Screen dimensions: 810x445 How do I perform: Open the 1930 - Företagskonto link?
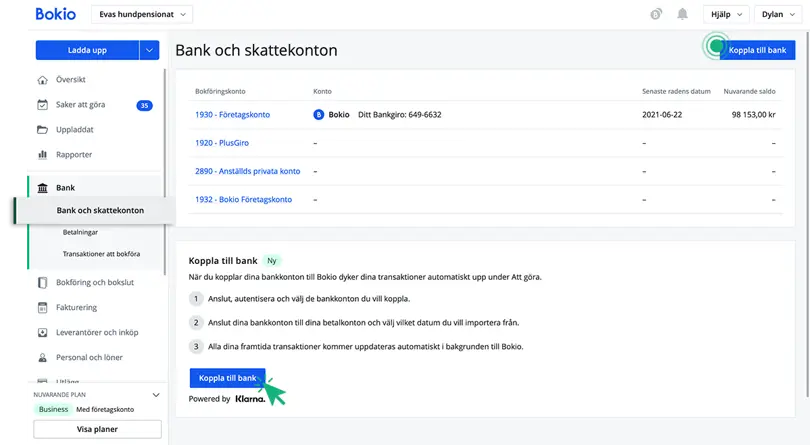coord(232,115)
